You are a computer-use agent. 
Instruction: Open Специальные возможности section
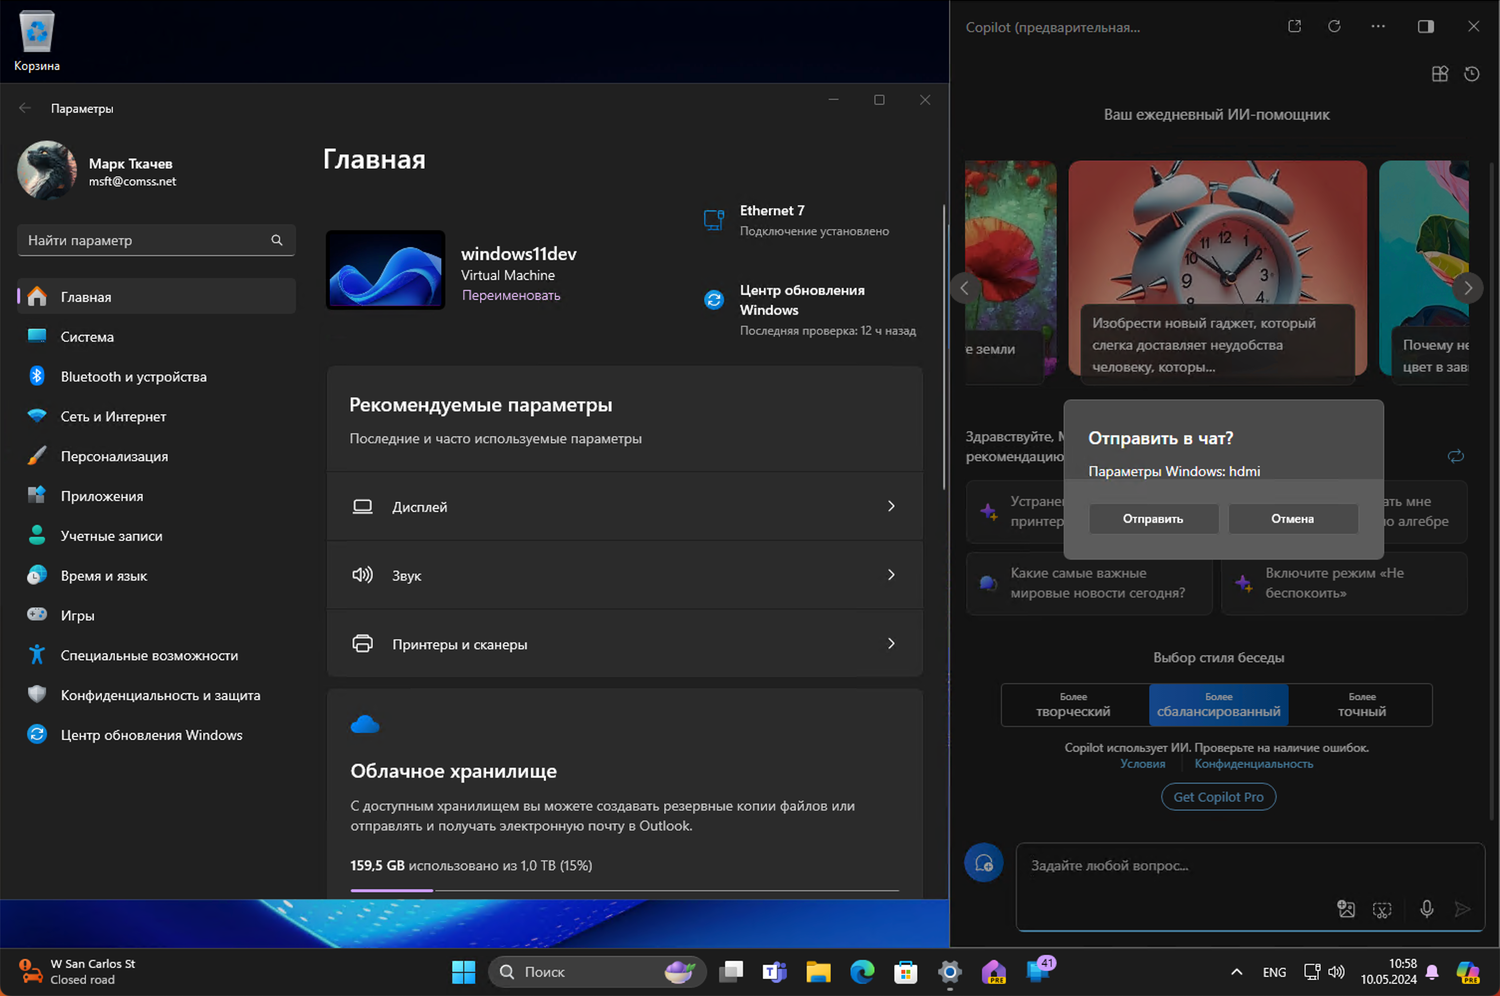coord(157,655)
